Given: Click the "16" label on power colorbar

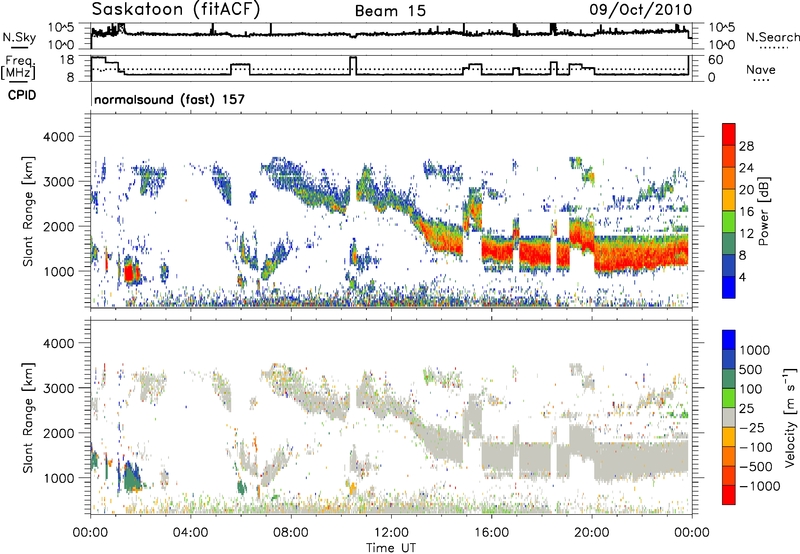Looking at the screenshot, I should pos(746,212).
